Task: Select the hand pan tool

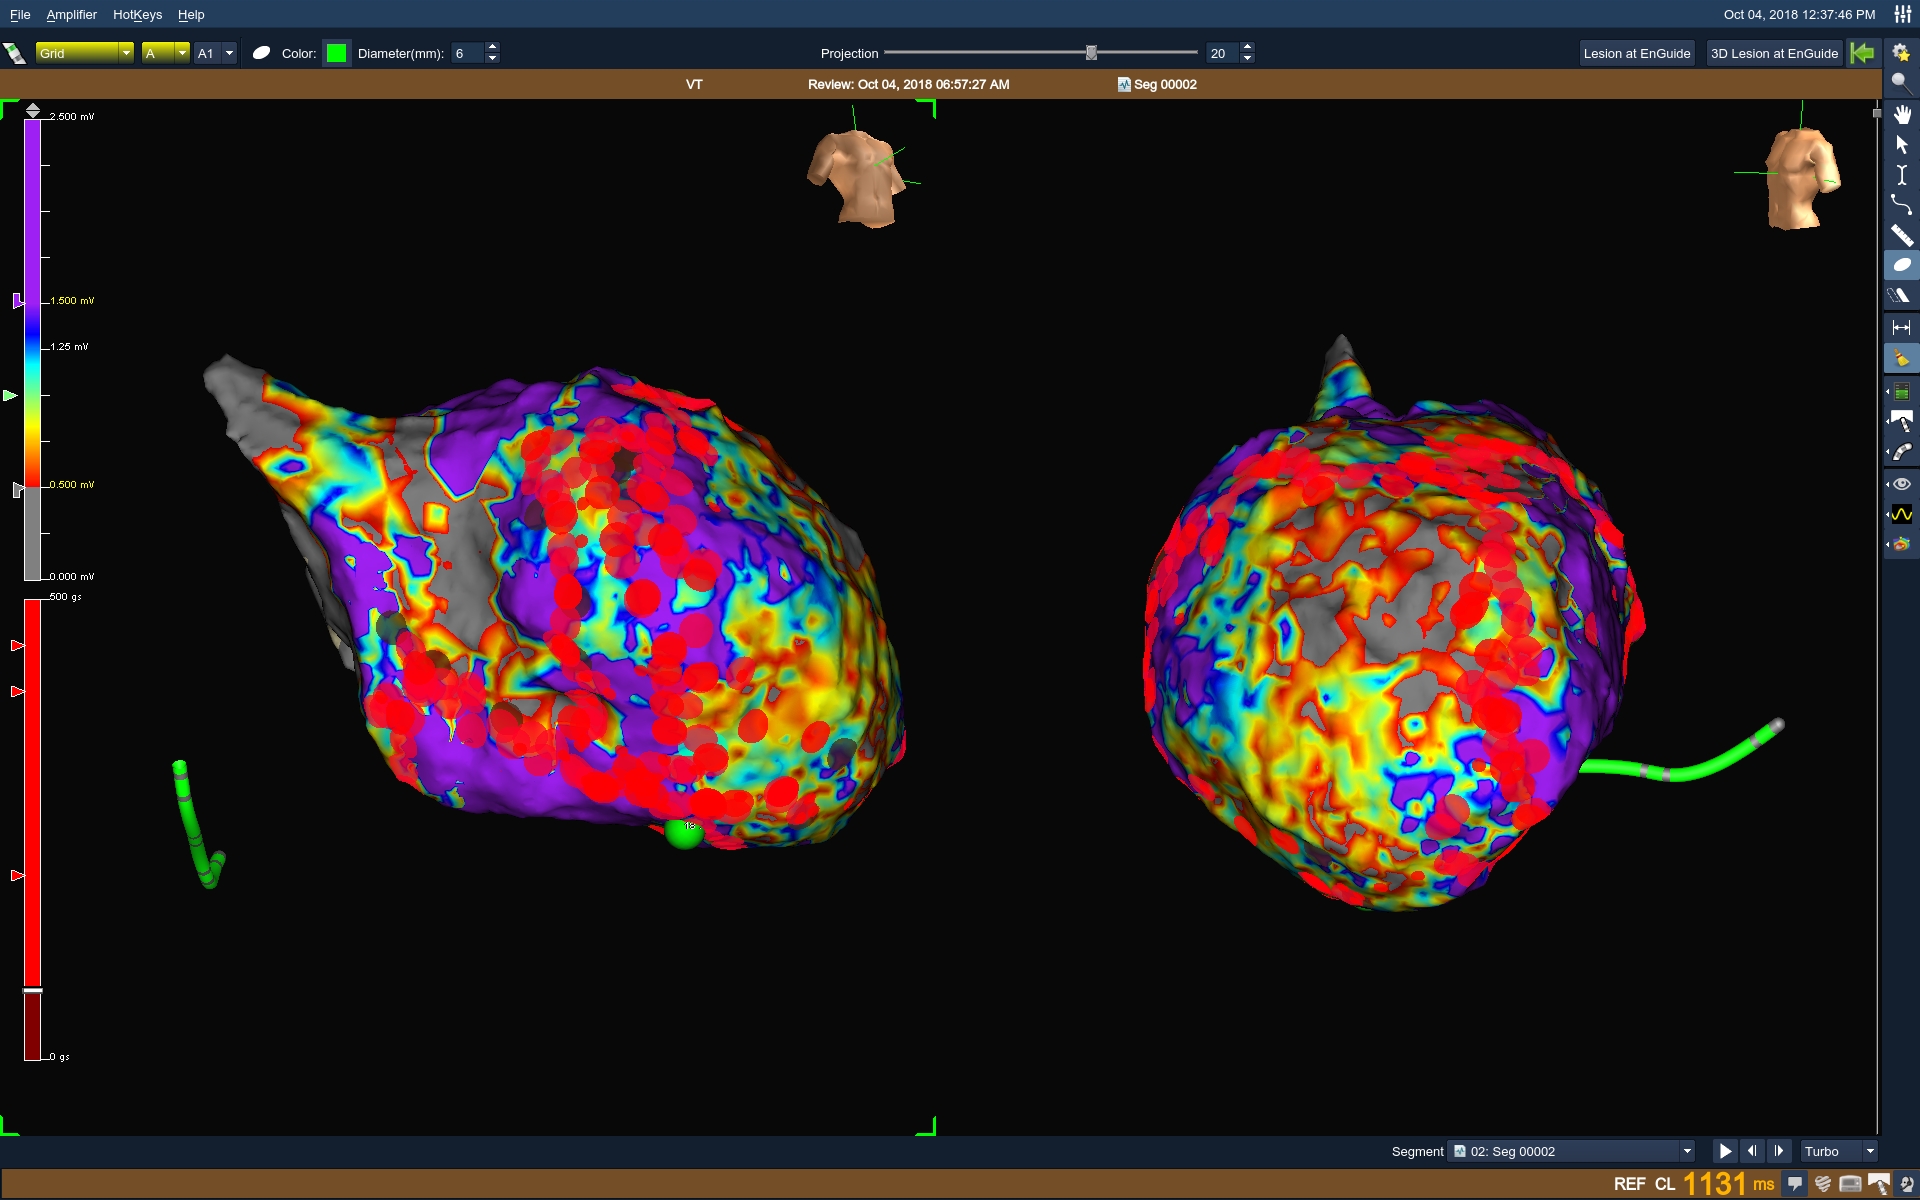Action: pyautogui.click(x=1901, y=114)
